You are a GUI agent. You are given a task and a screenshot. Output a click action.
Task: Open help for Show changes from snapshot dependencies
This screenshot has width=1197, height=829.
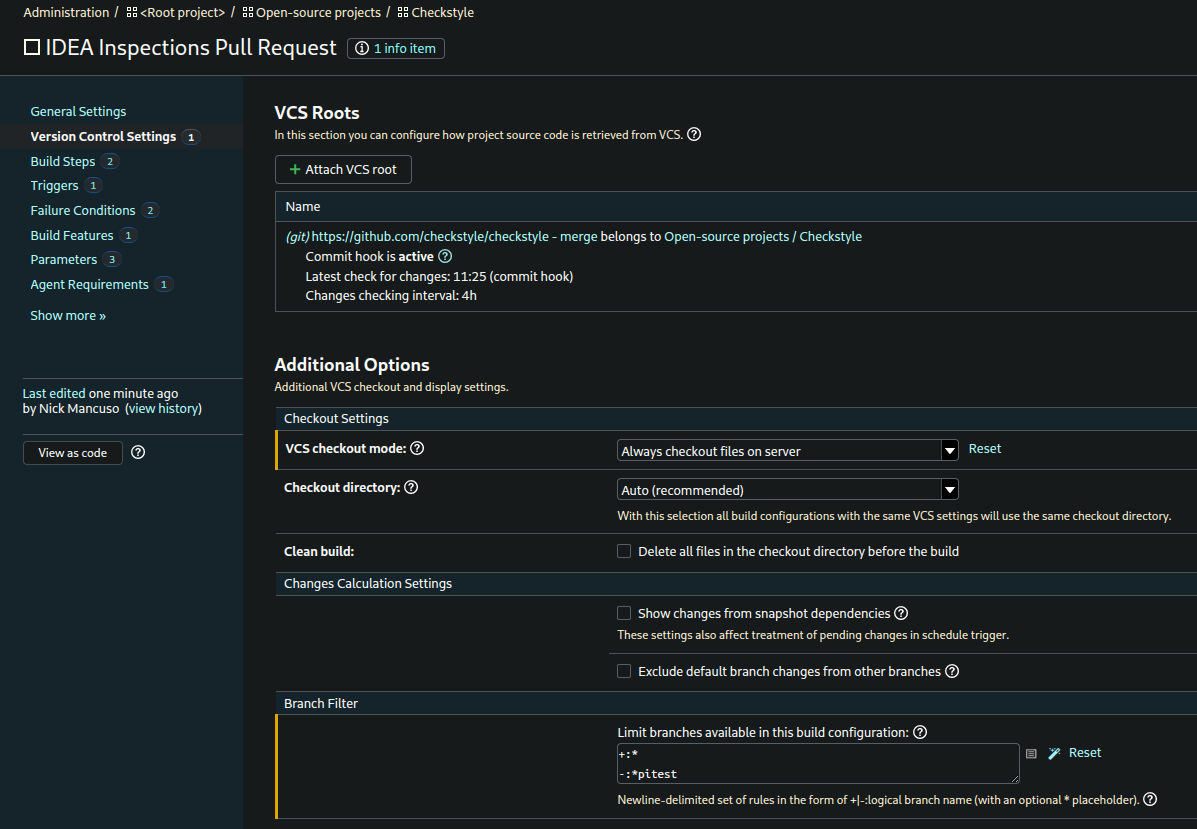point(901,613)
